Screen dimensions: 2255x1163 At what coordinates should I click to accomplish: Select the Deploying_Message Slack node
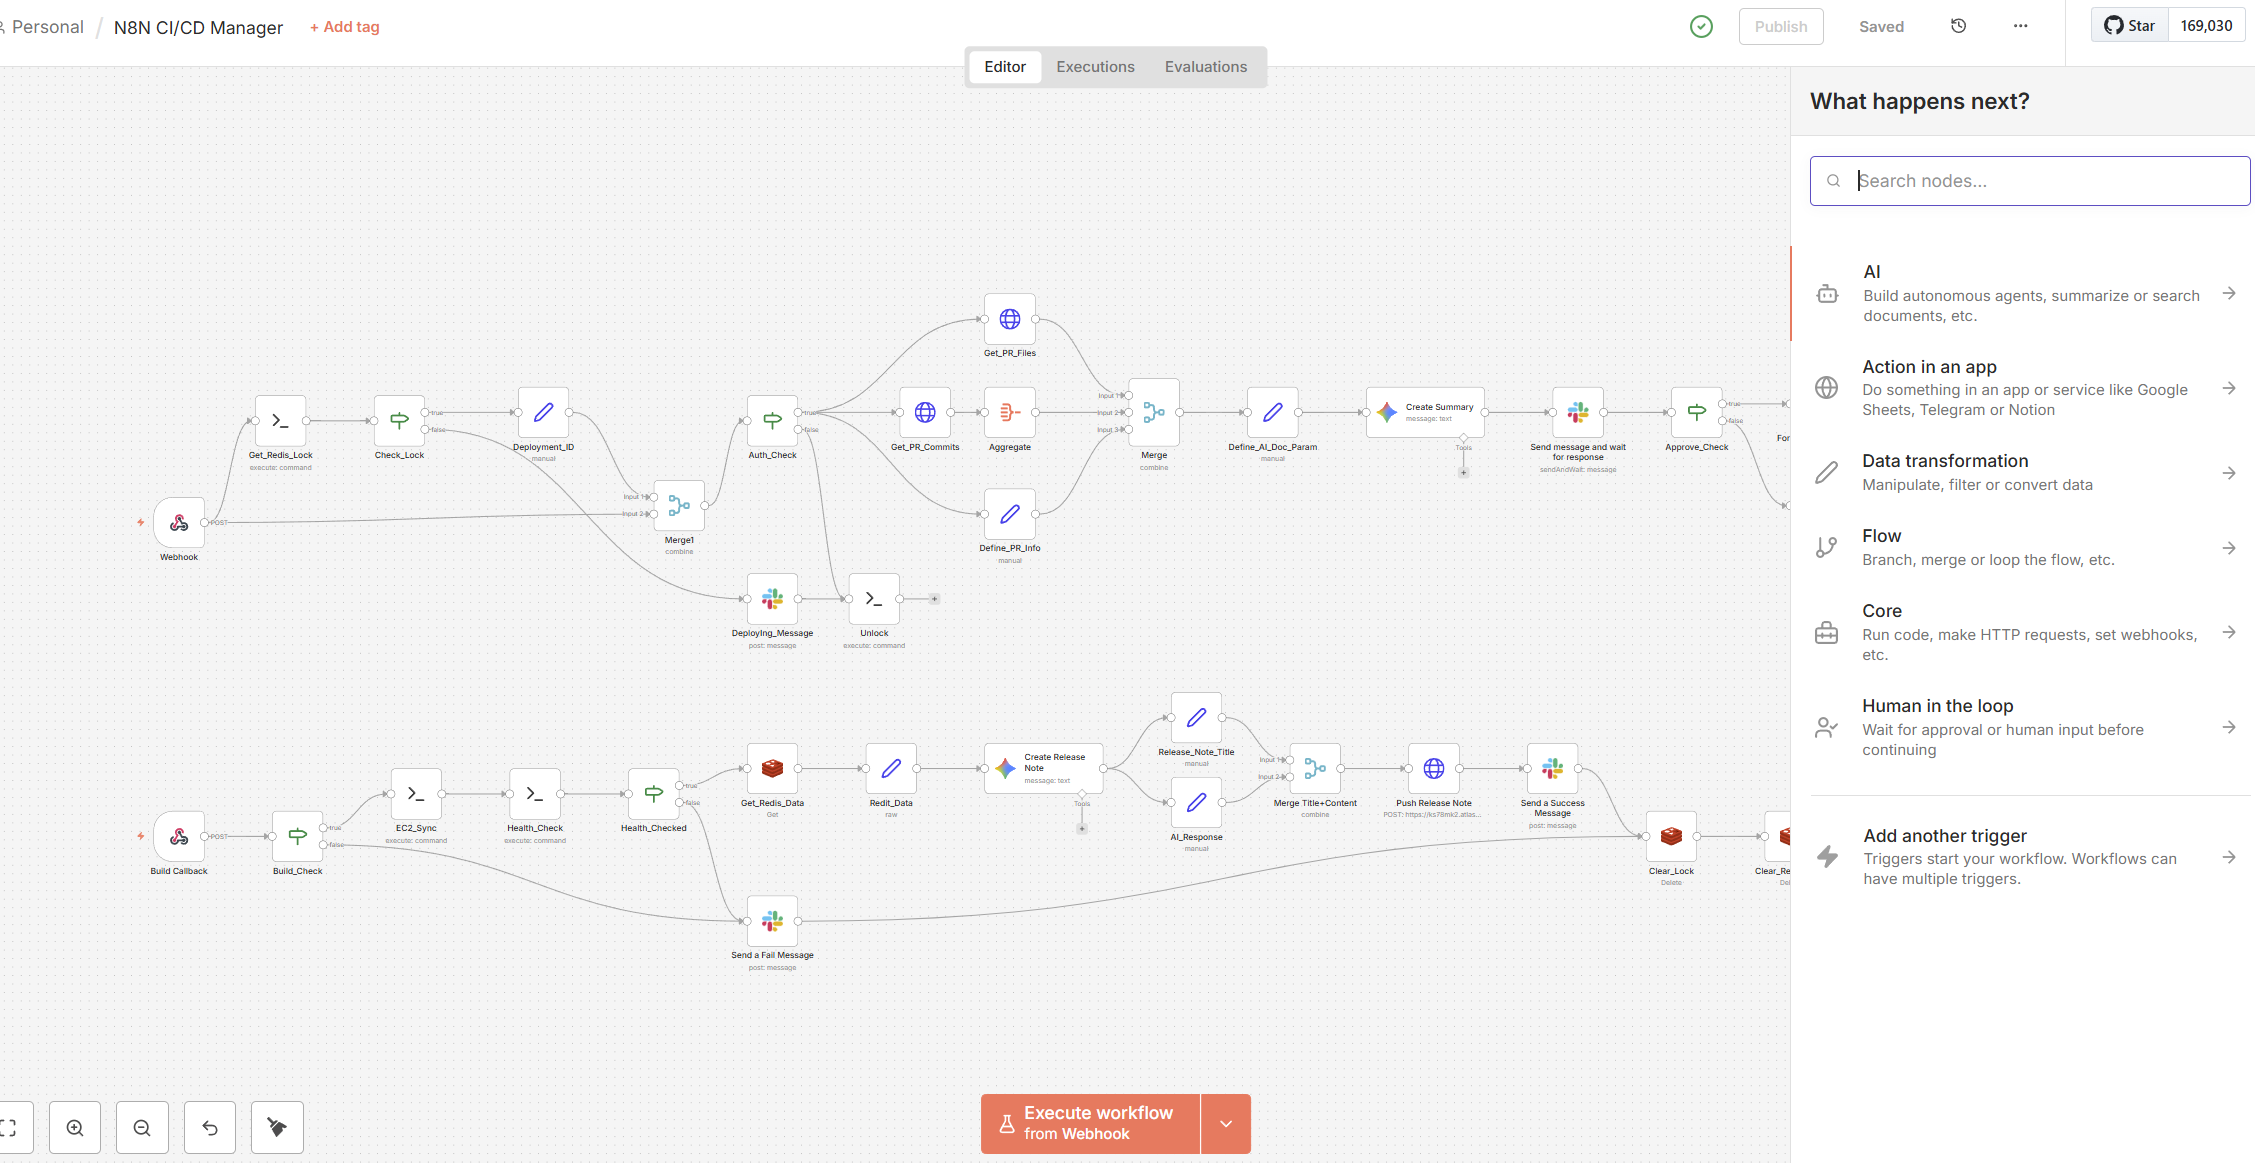pyautogui.click(x=772, y=599)
